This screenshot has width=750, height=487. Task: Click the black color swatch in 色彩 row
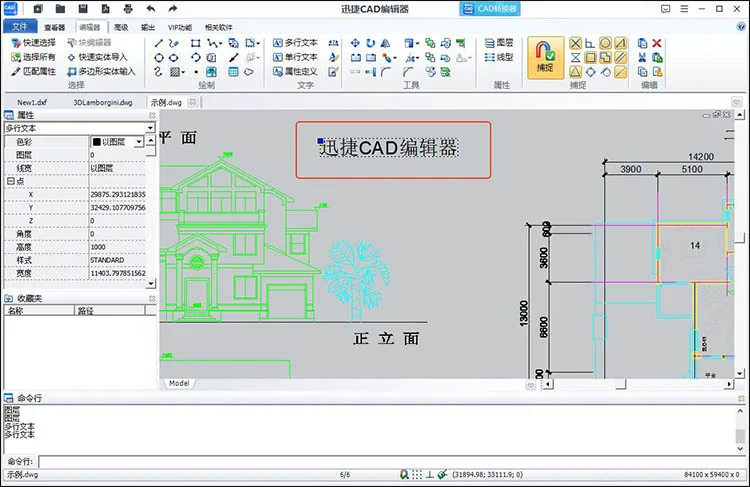click(96, 142)
